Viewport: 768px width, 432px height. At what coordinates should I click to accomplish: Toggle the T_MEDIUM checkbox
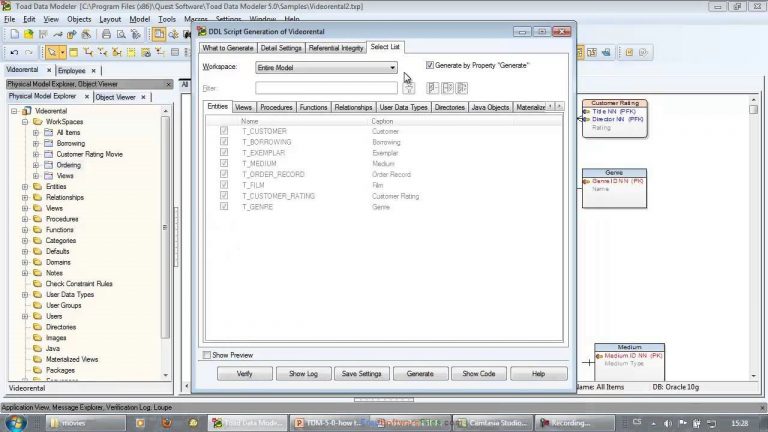pos(224,163)
